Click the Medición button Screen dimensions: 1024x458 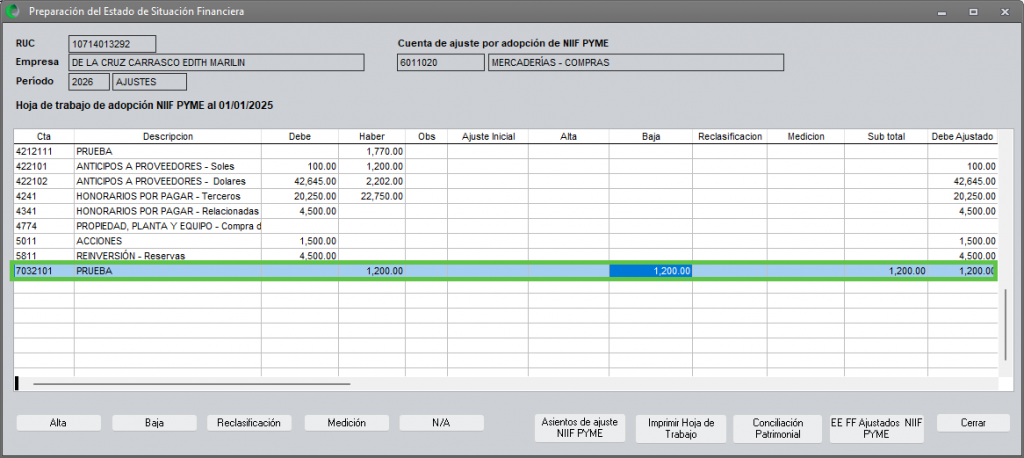pyautogui.click(x=347, y=423)
